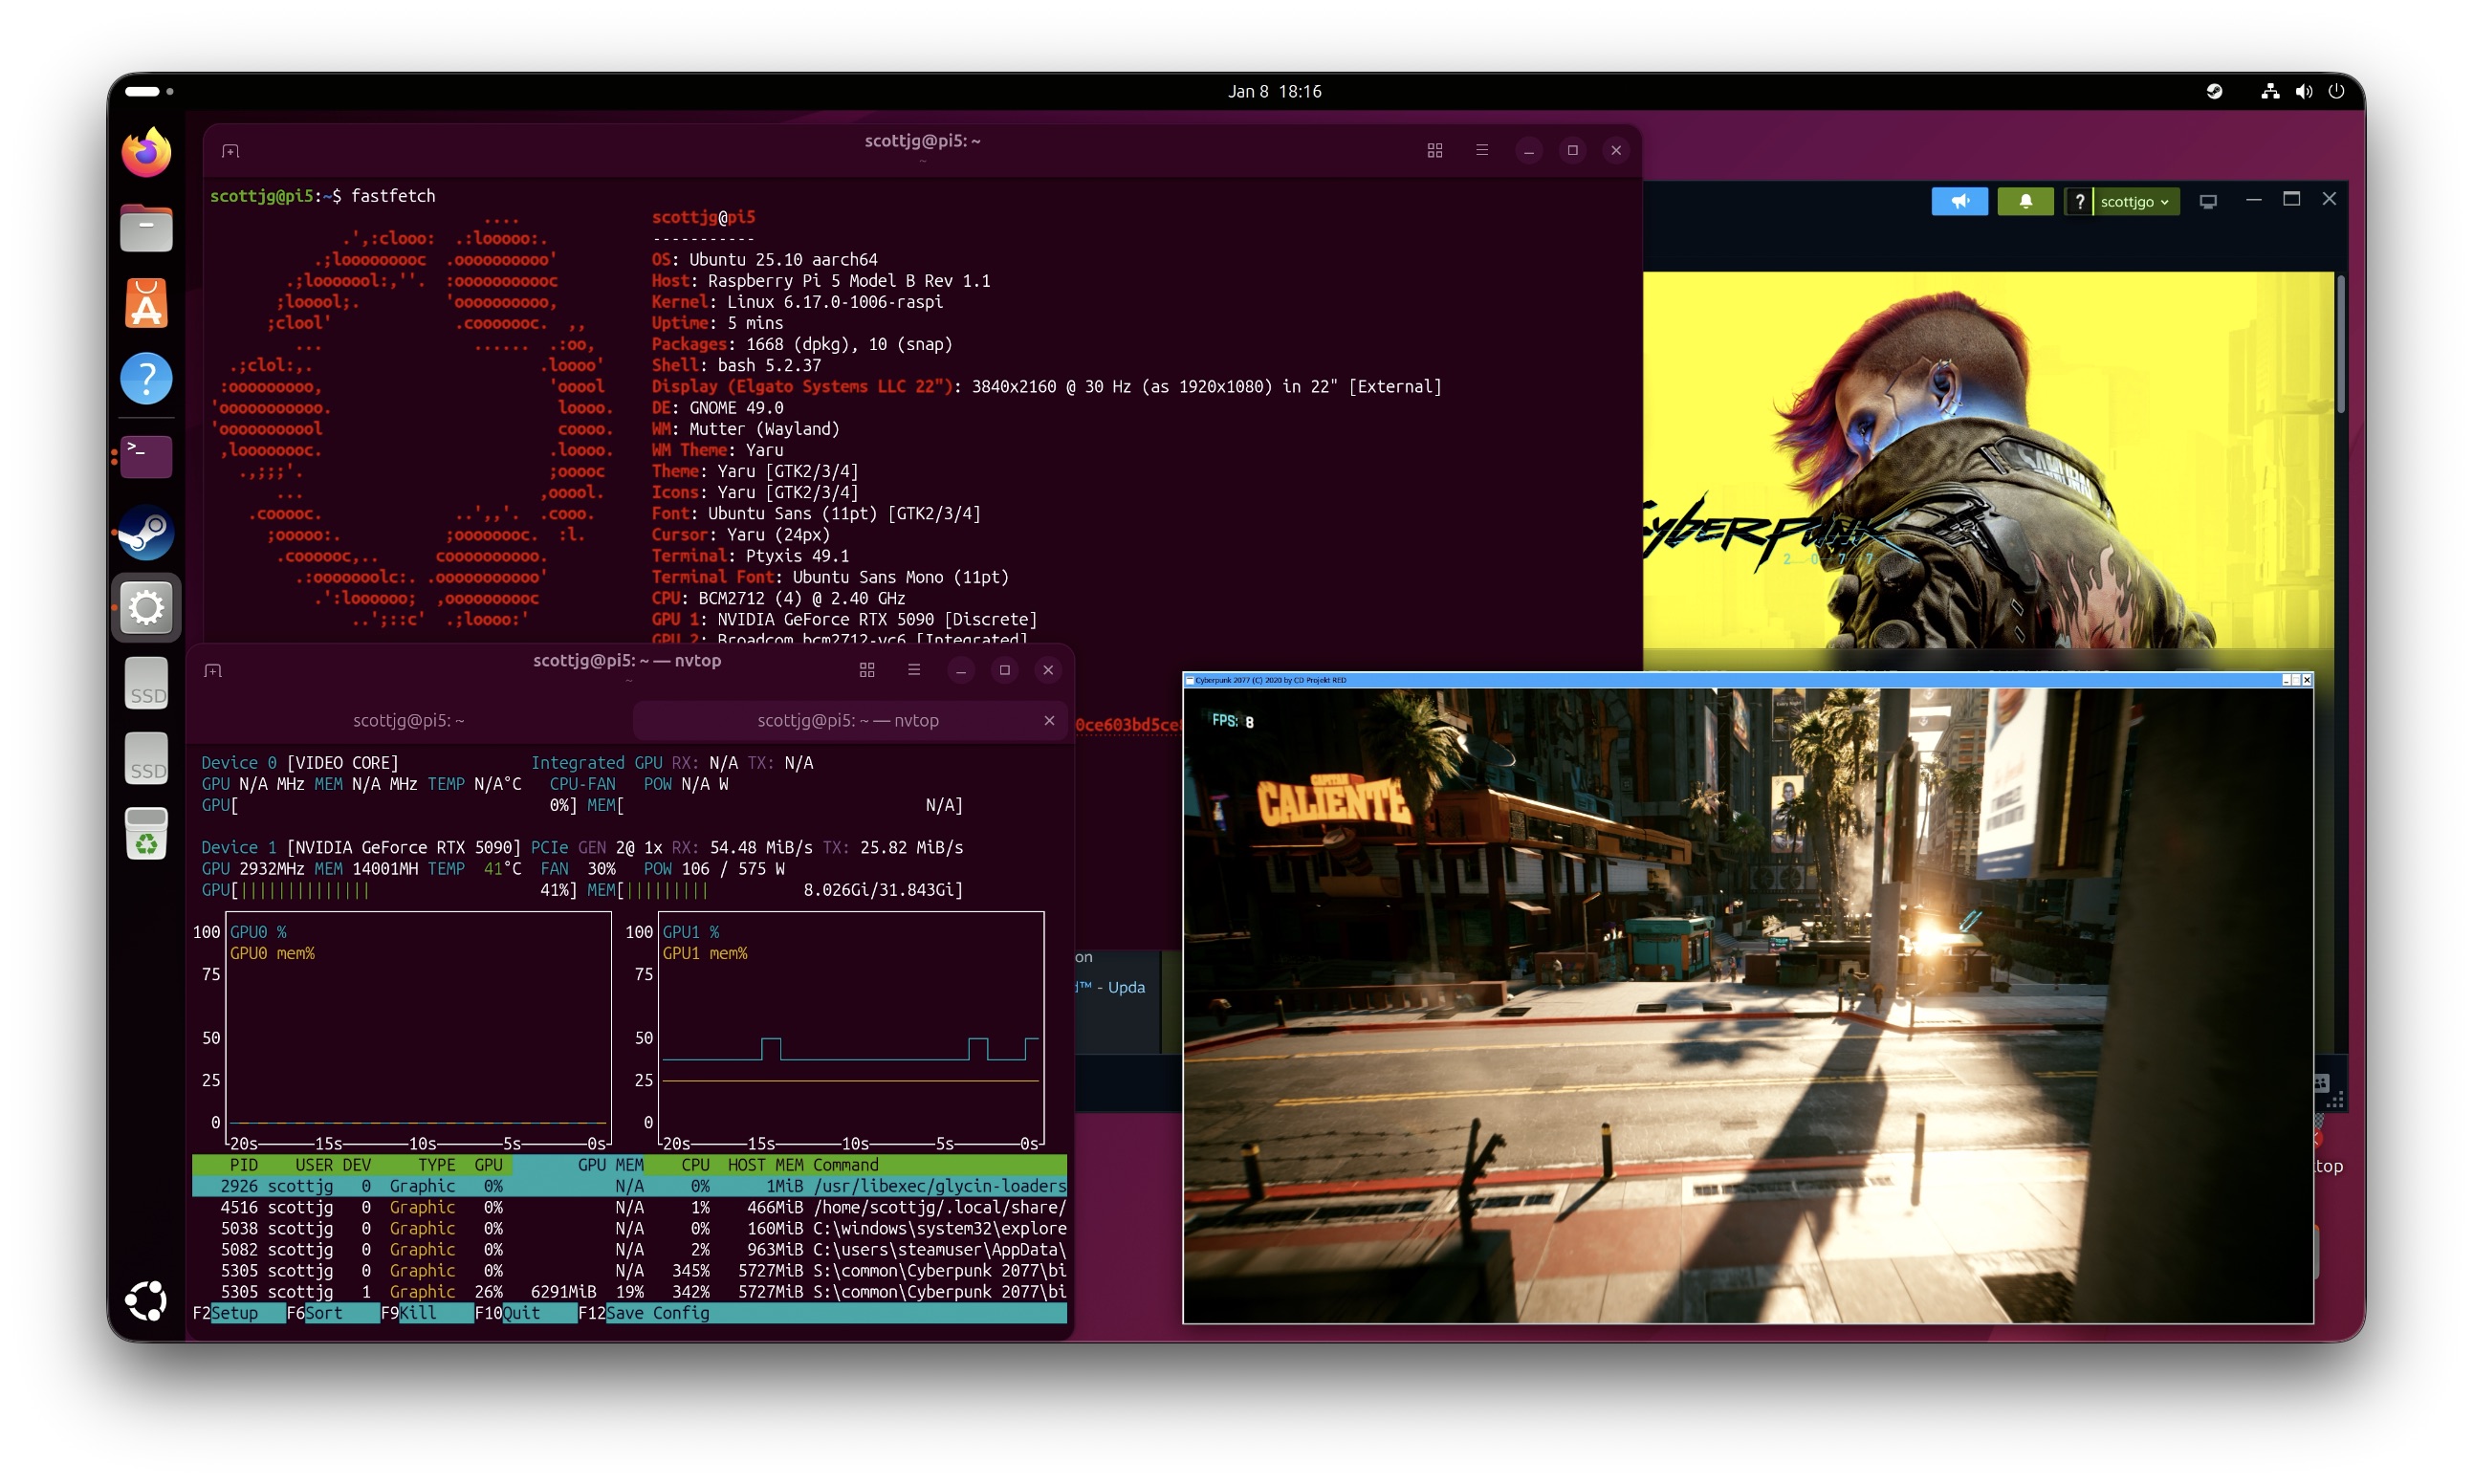Image resolution: width=2473 pixels, height=1484 pixels.
Task: Toggle notifications with the green bell button
Action: 2025,201
